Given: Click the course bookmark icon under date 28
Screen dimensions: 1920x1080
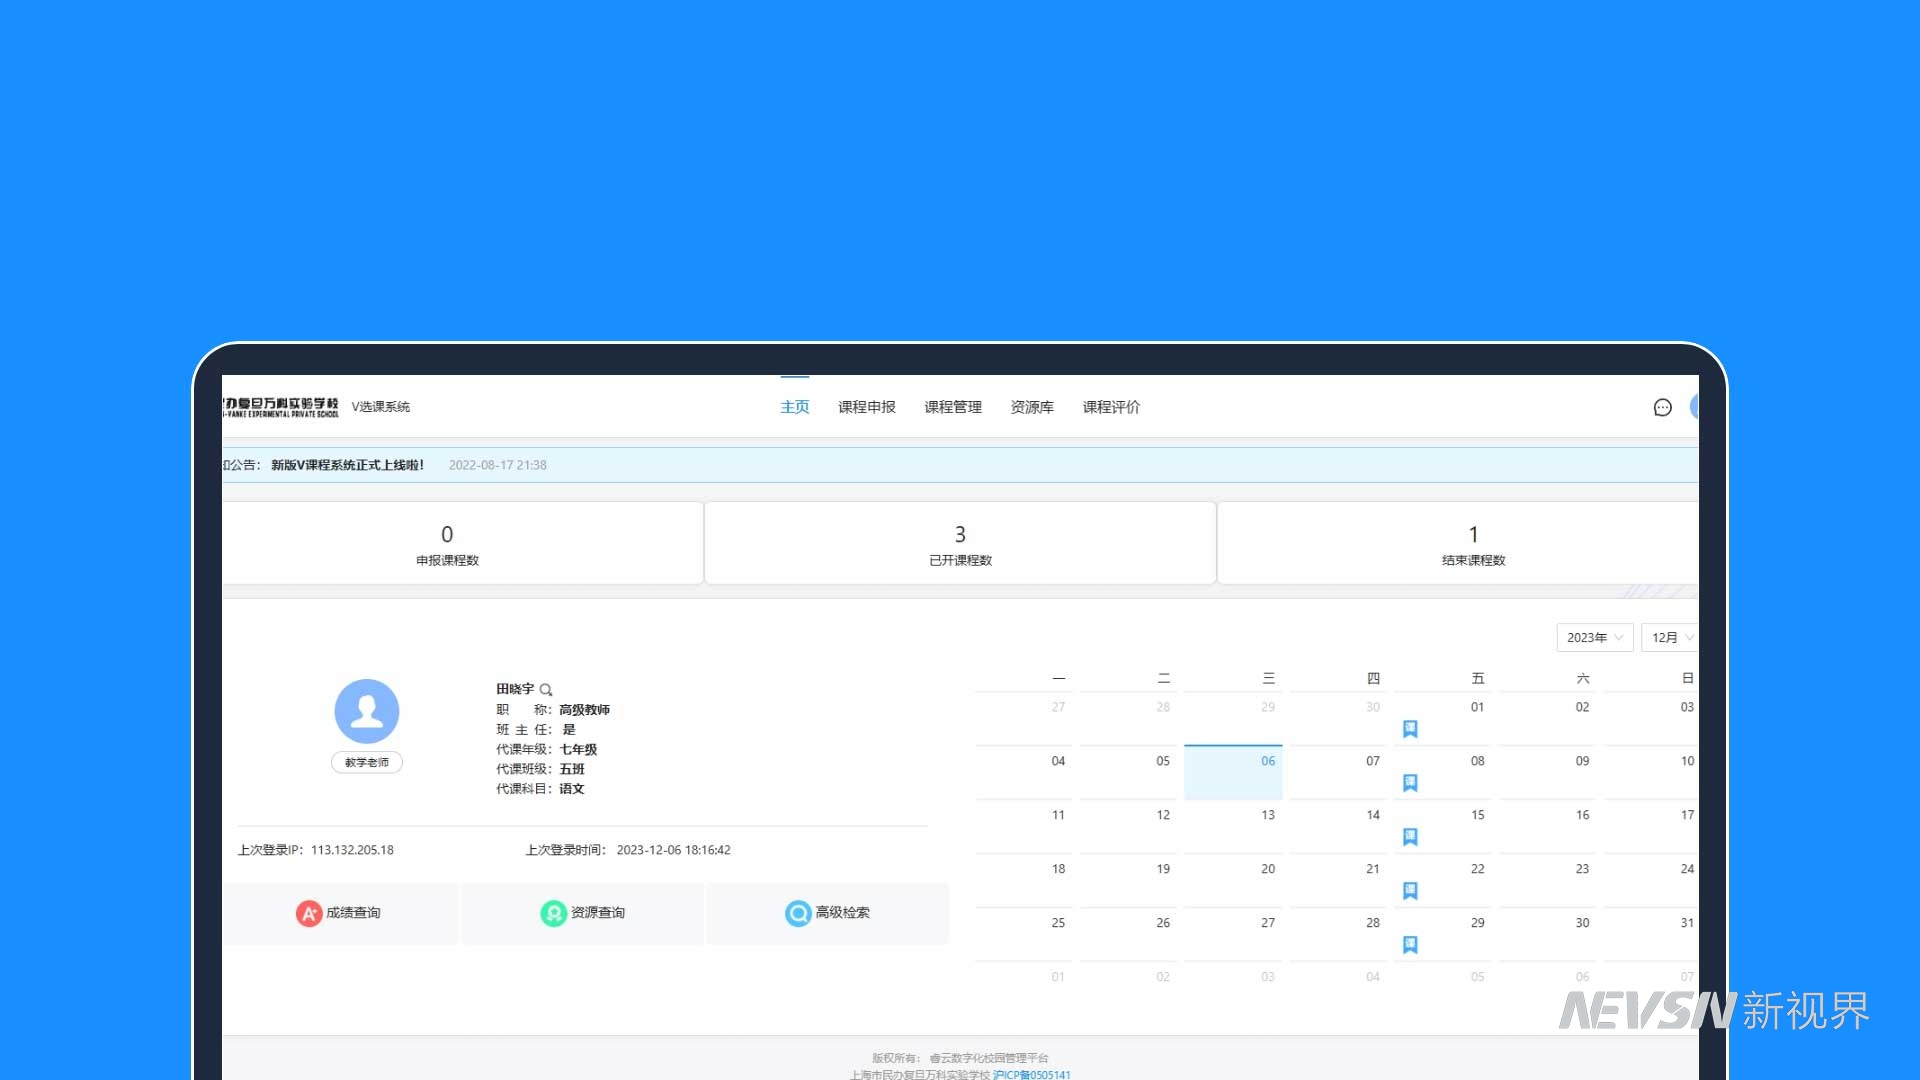Looking at the screenshot, I should click(x=1410, y=945).
